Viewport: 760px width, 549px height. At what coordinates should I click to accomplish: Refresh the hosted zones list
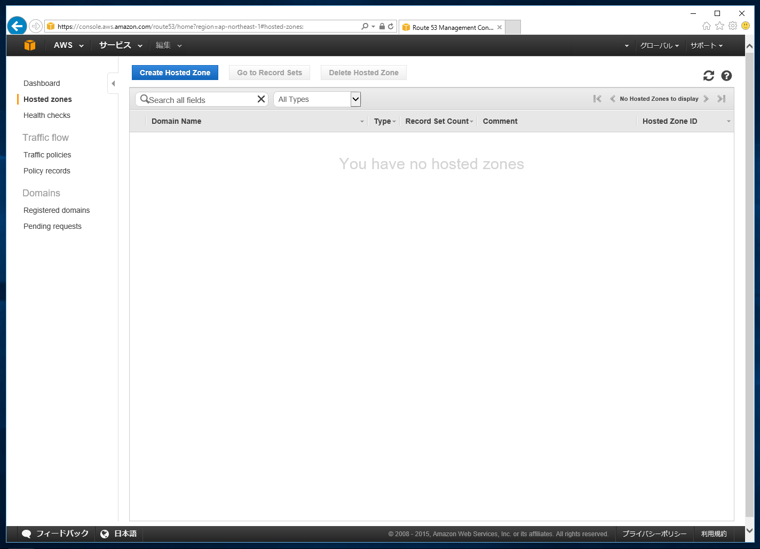click(x=709, y=76)
